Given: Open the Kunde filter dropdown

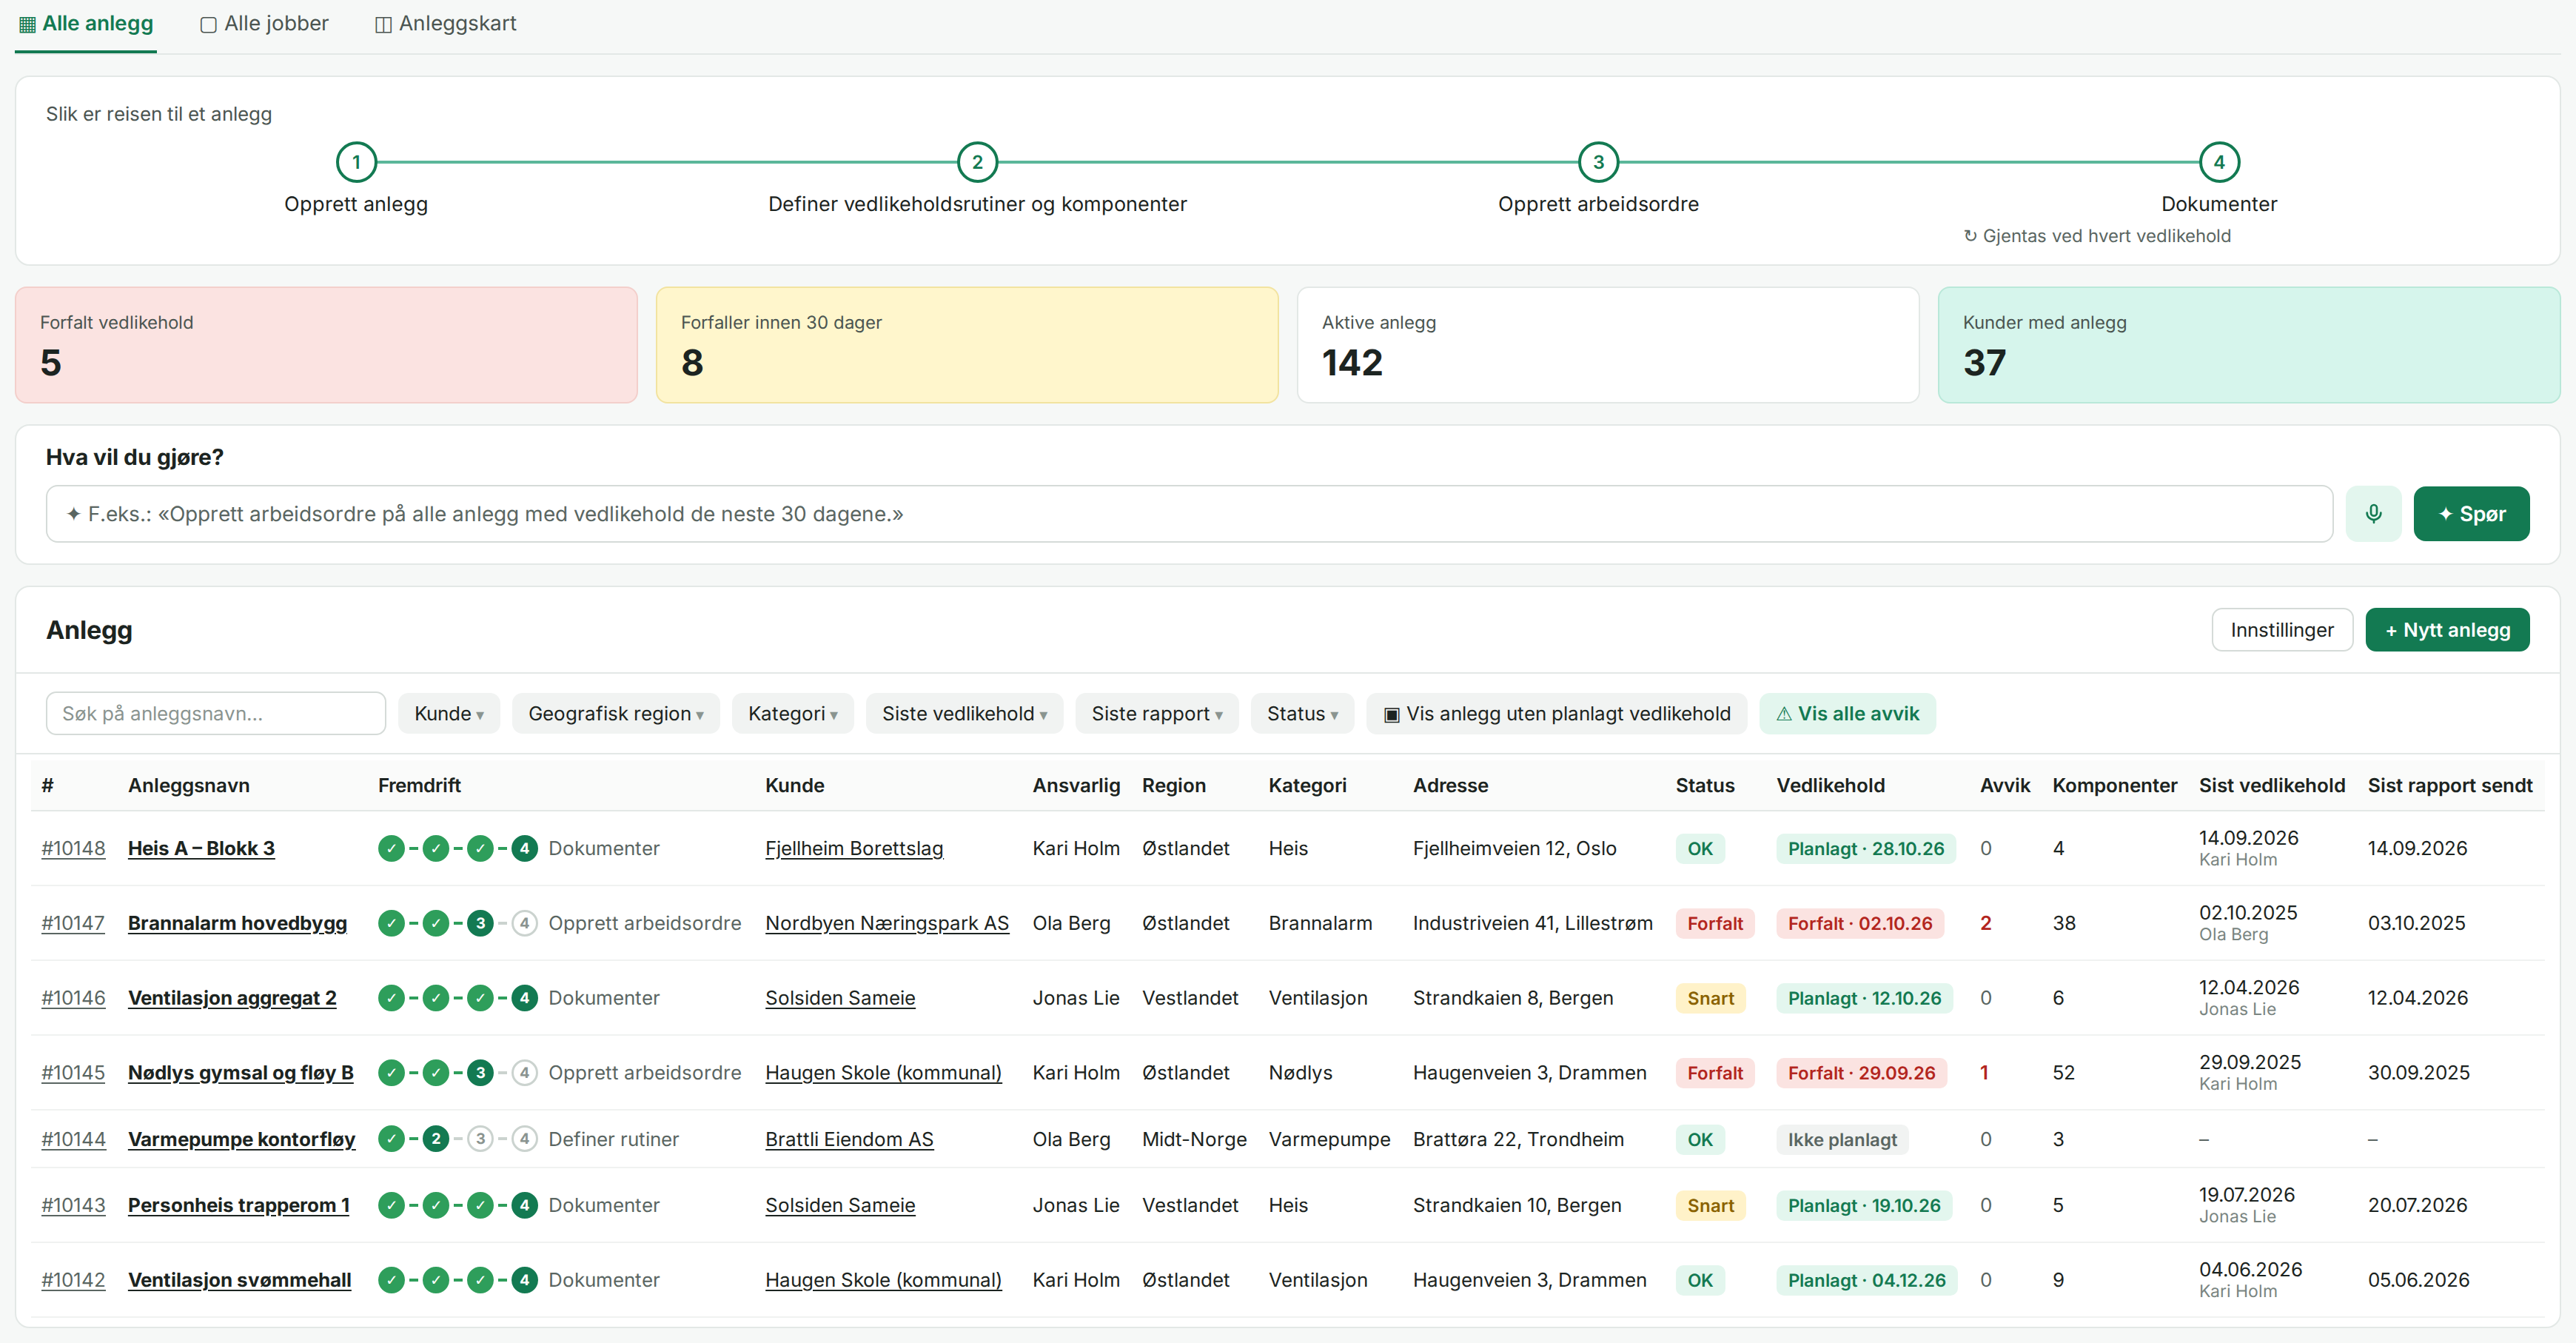Looking at the screenshot, I should (x=449, y=714).
